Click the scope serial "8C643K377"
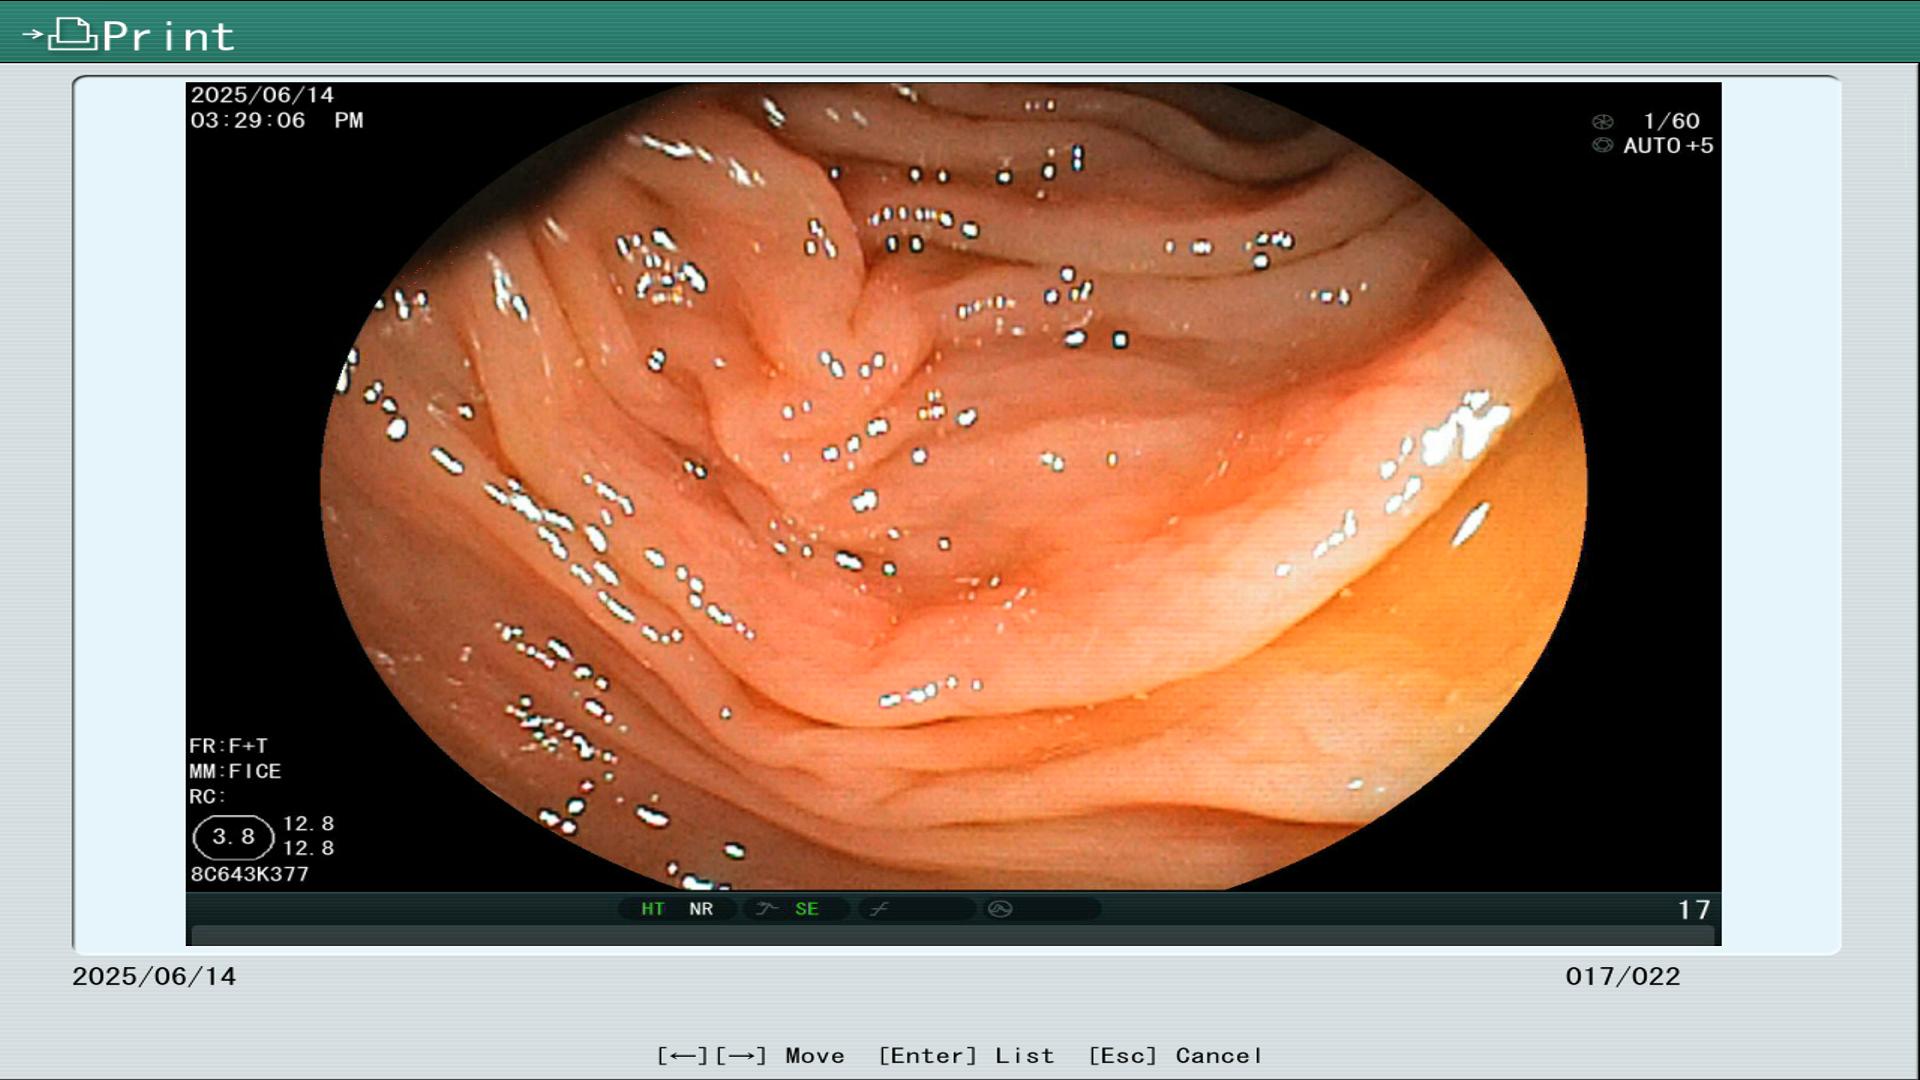Image resolution: width=1920 pixels, height=1080 pixels. click(250, 874)
